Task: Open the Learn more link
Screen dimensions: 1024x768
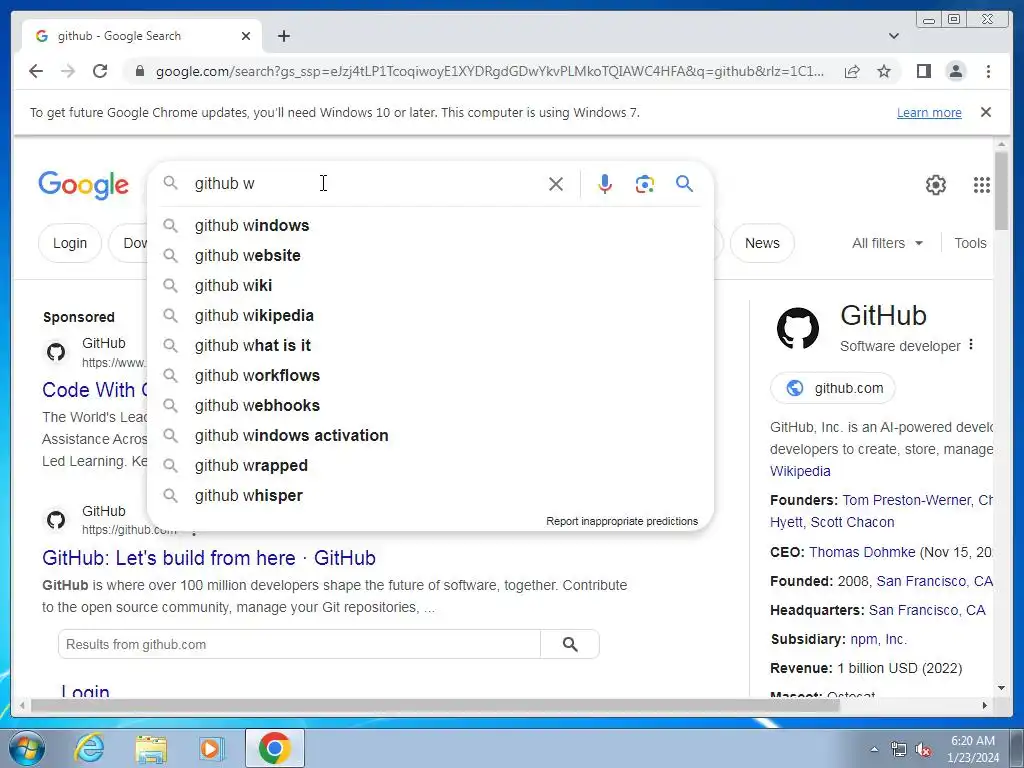Action: [x=929, y=112]
